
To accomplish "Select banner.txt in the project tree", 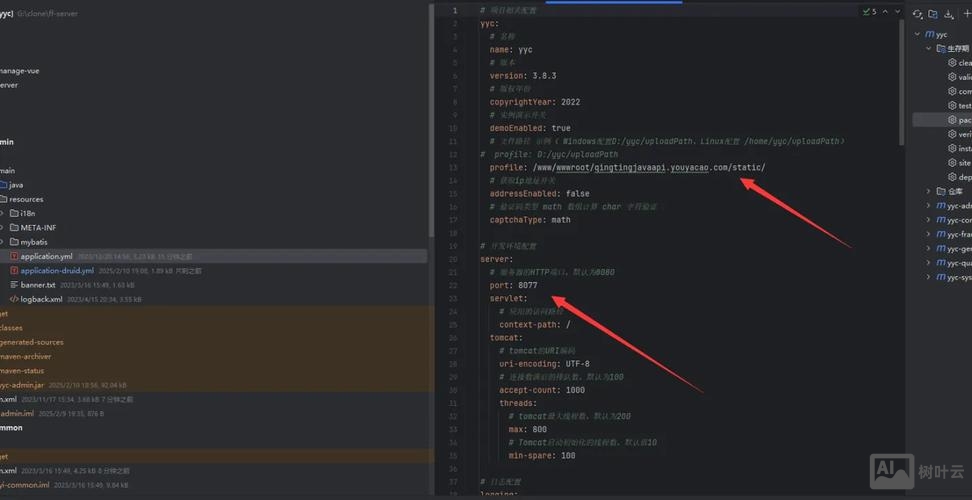I will pos(38,285).
